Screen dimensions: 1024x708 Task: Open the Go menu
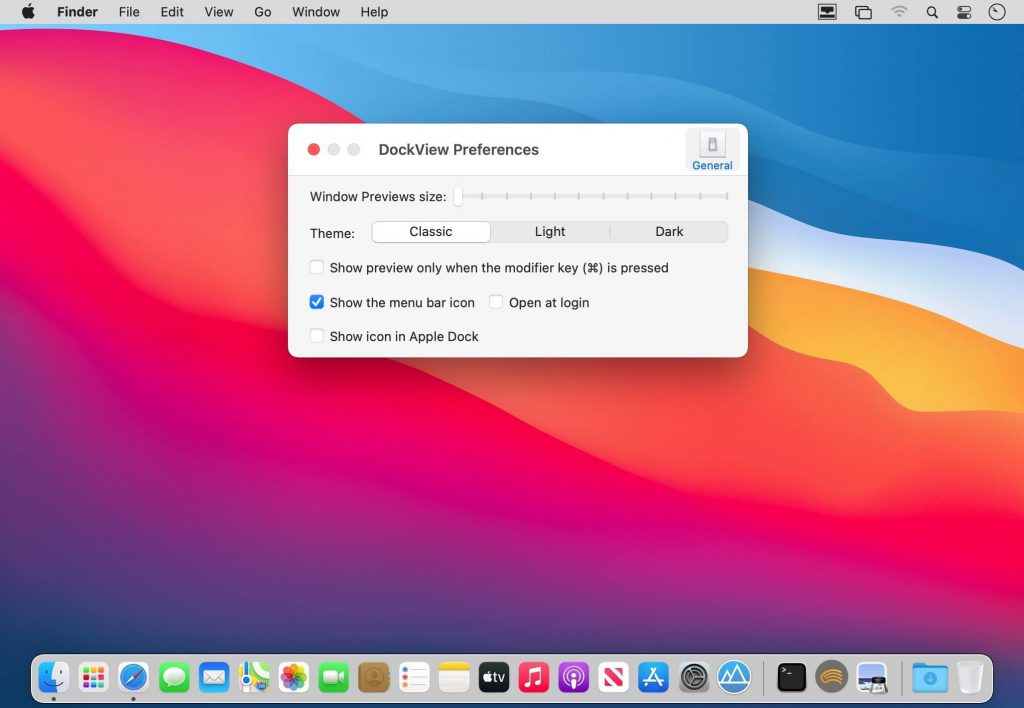point(262,12)
